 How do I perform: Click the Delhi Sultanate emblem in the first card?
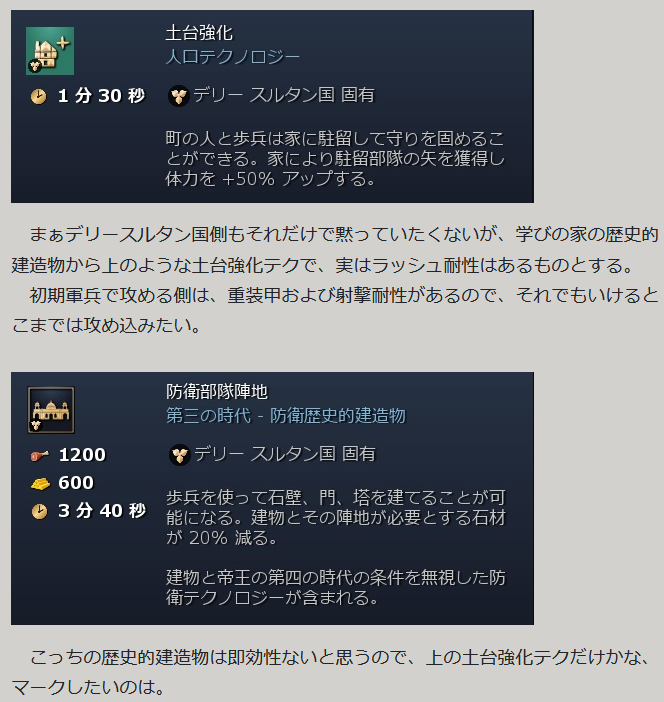click(179, 96)
